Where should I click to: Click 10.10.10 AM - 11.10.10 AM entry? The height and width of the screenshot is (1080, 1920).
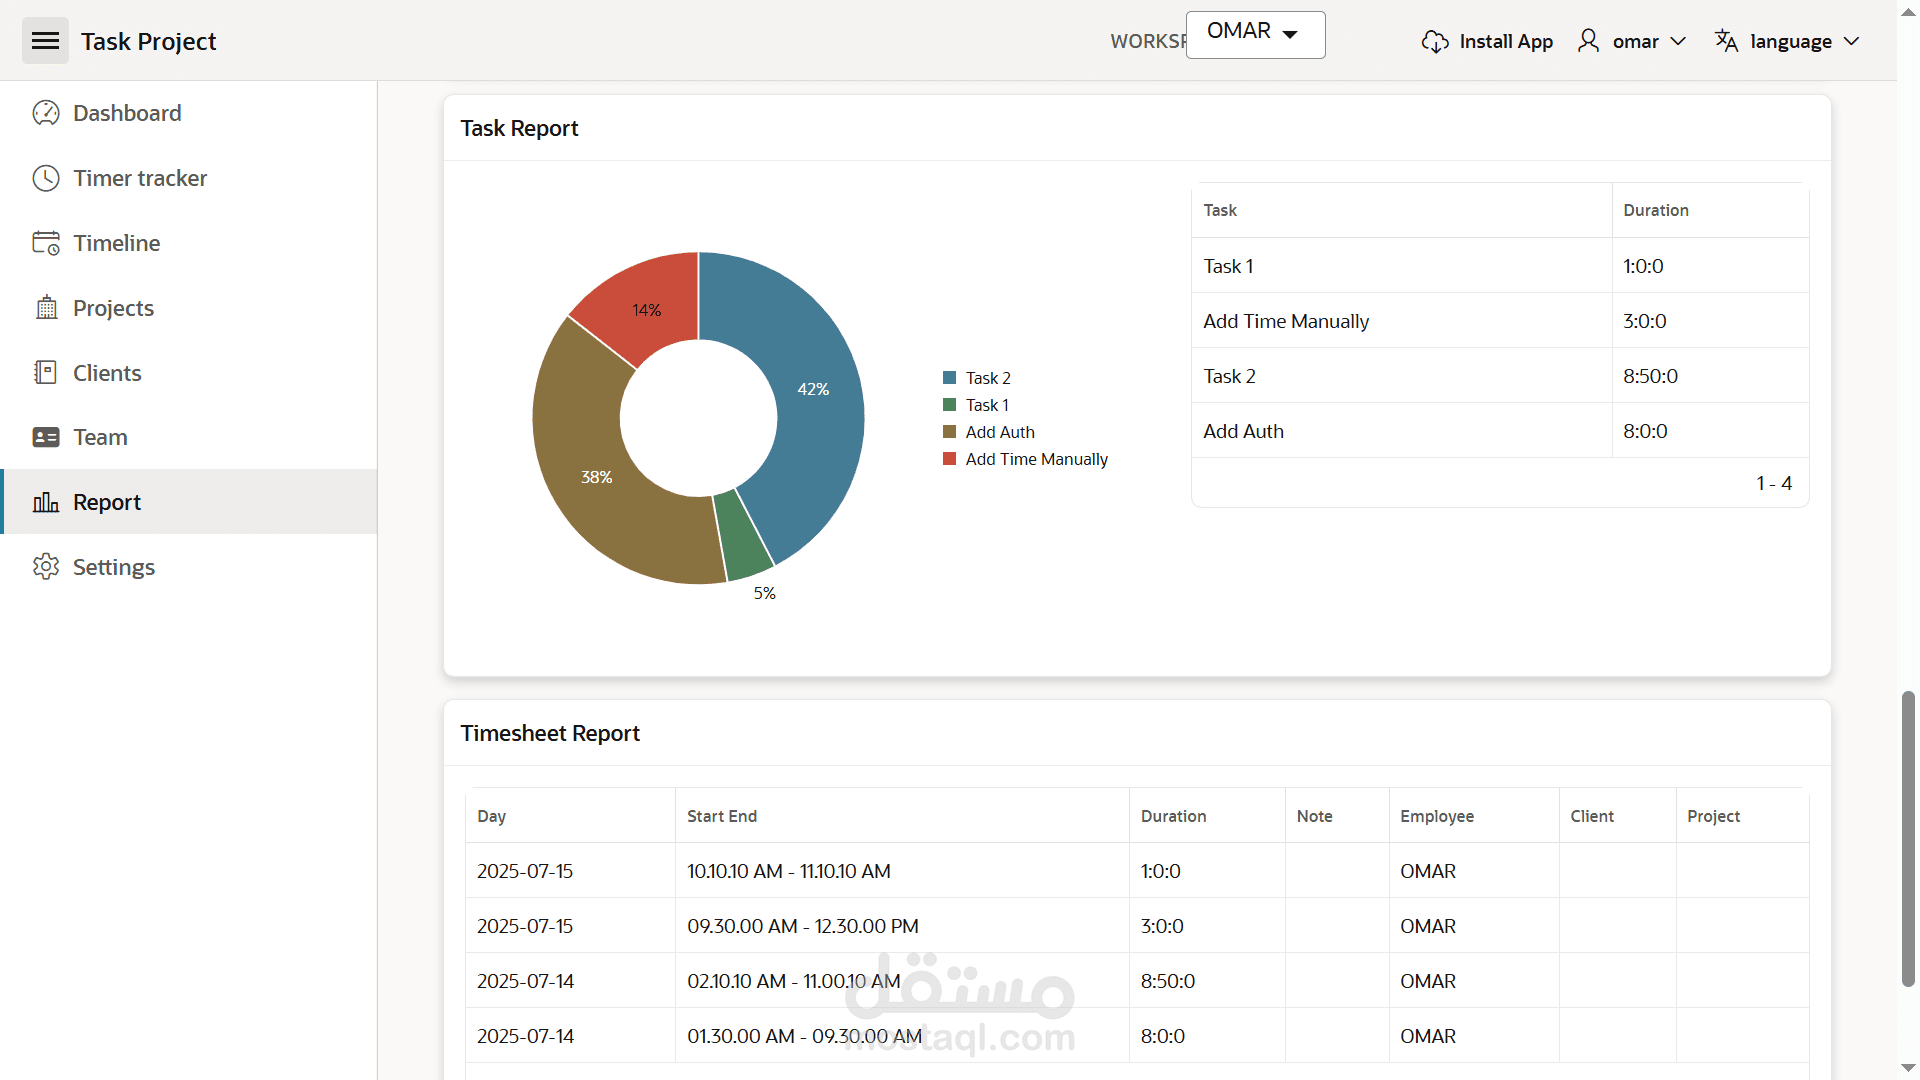click(788, 871)
